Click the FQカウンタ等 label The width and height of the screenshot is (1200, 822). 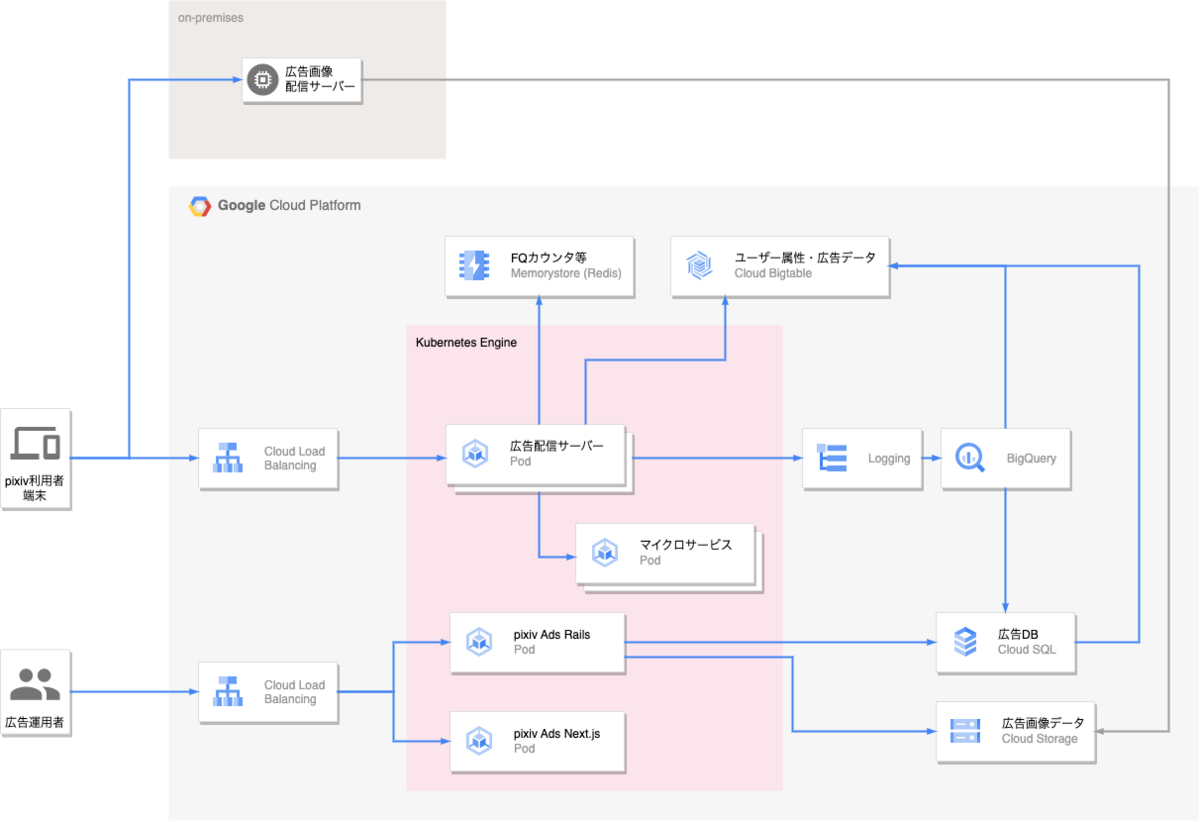(x=549, y=257)
